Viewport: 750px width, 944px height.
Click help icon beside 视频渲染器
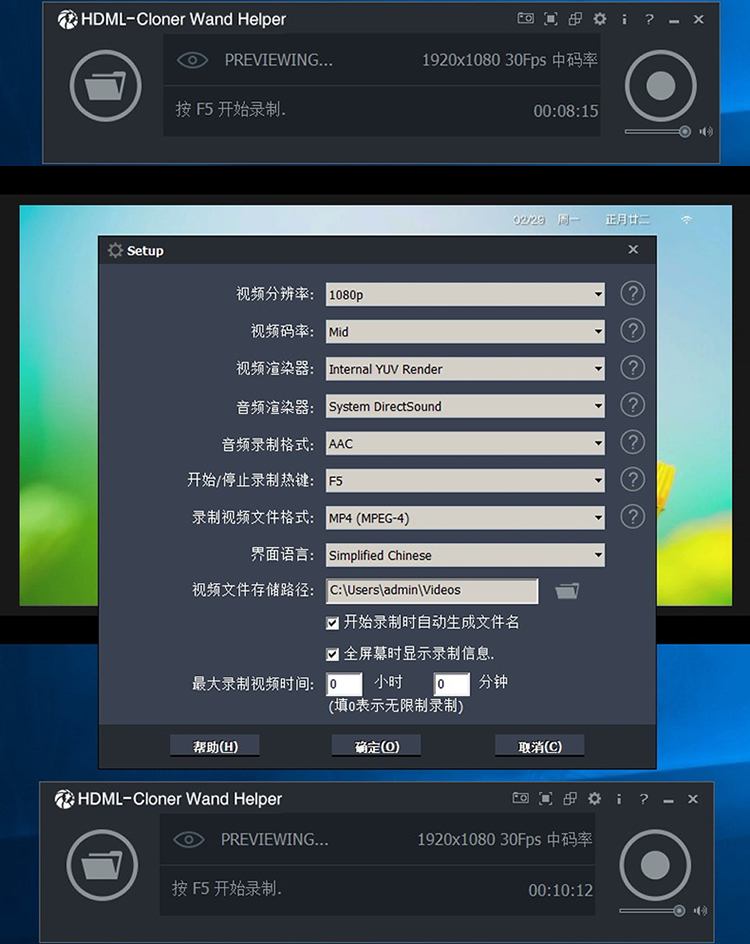pos(633,368)
